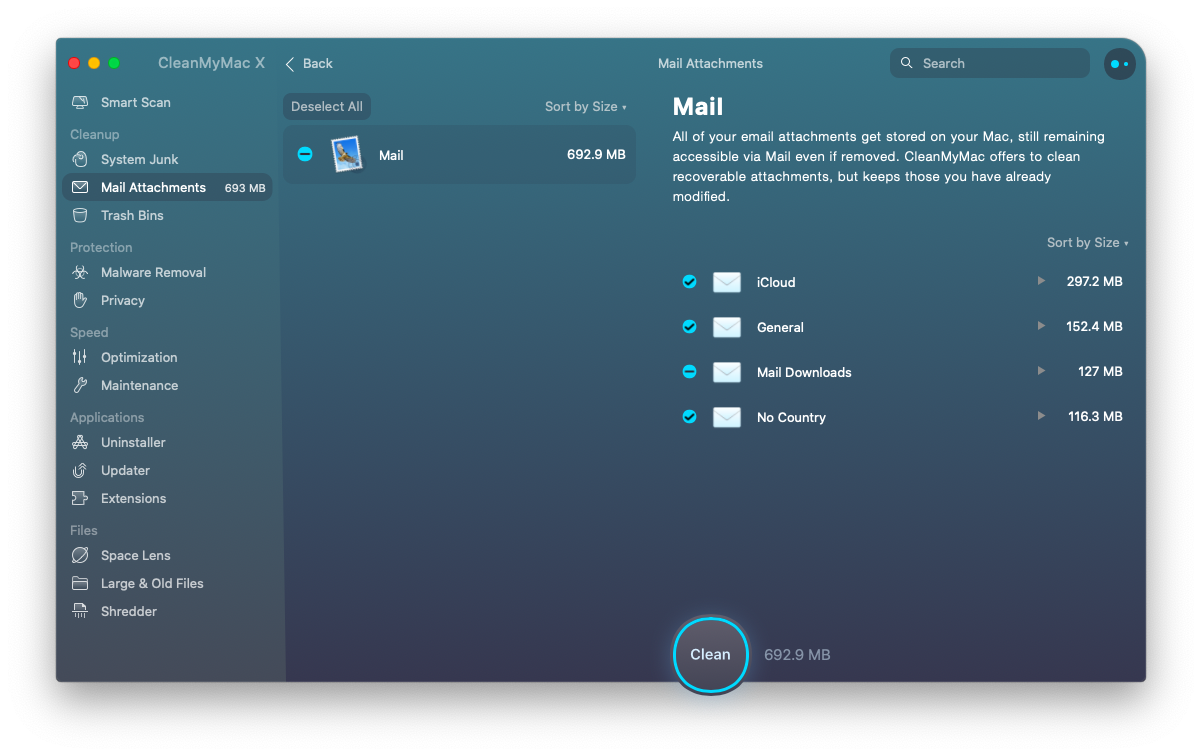Click in the Search field
1202x756 pixels.
coord(990,63)
